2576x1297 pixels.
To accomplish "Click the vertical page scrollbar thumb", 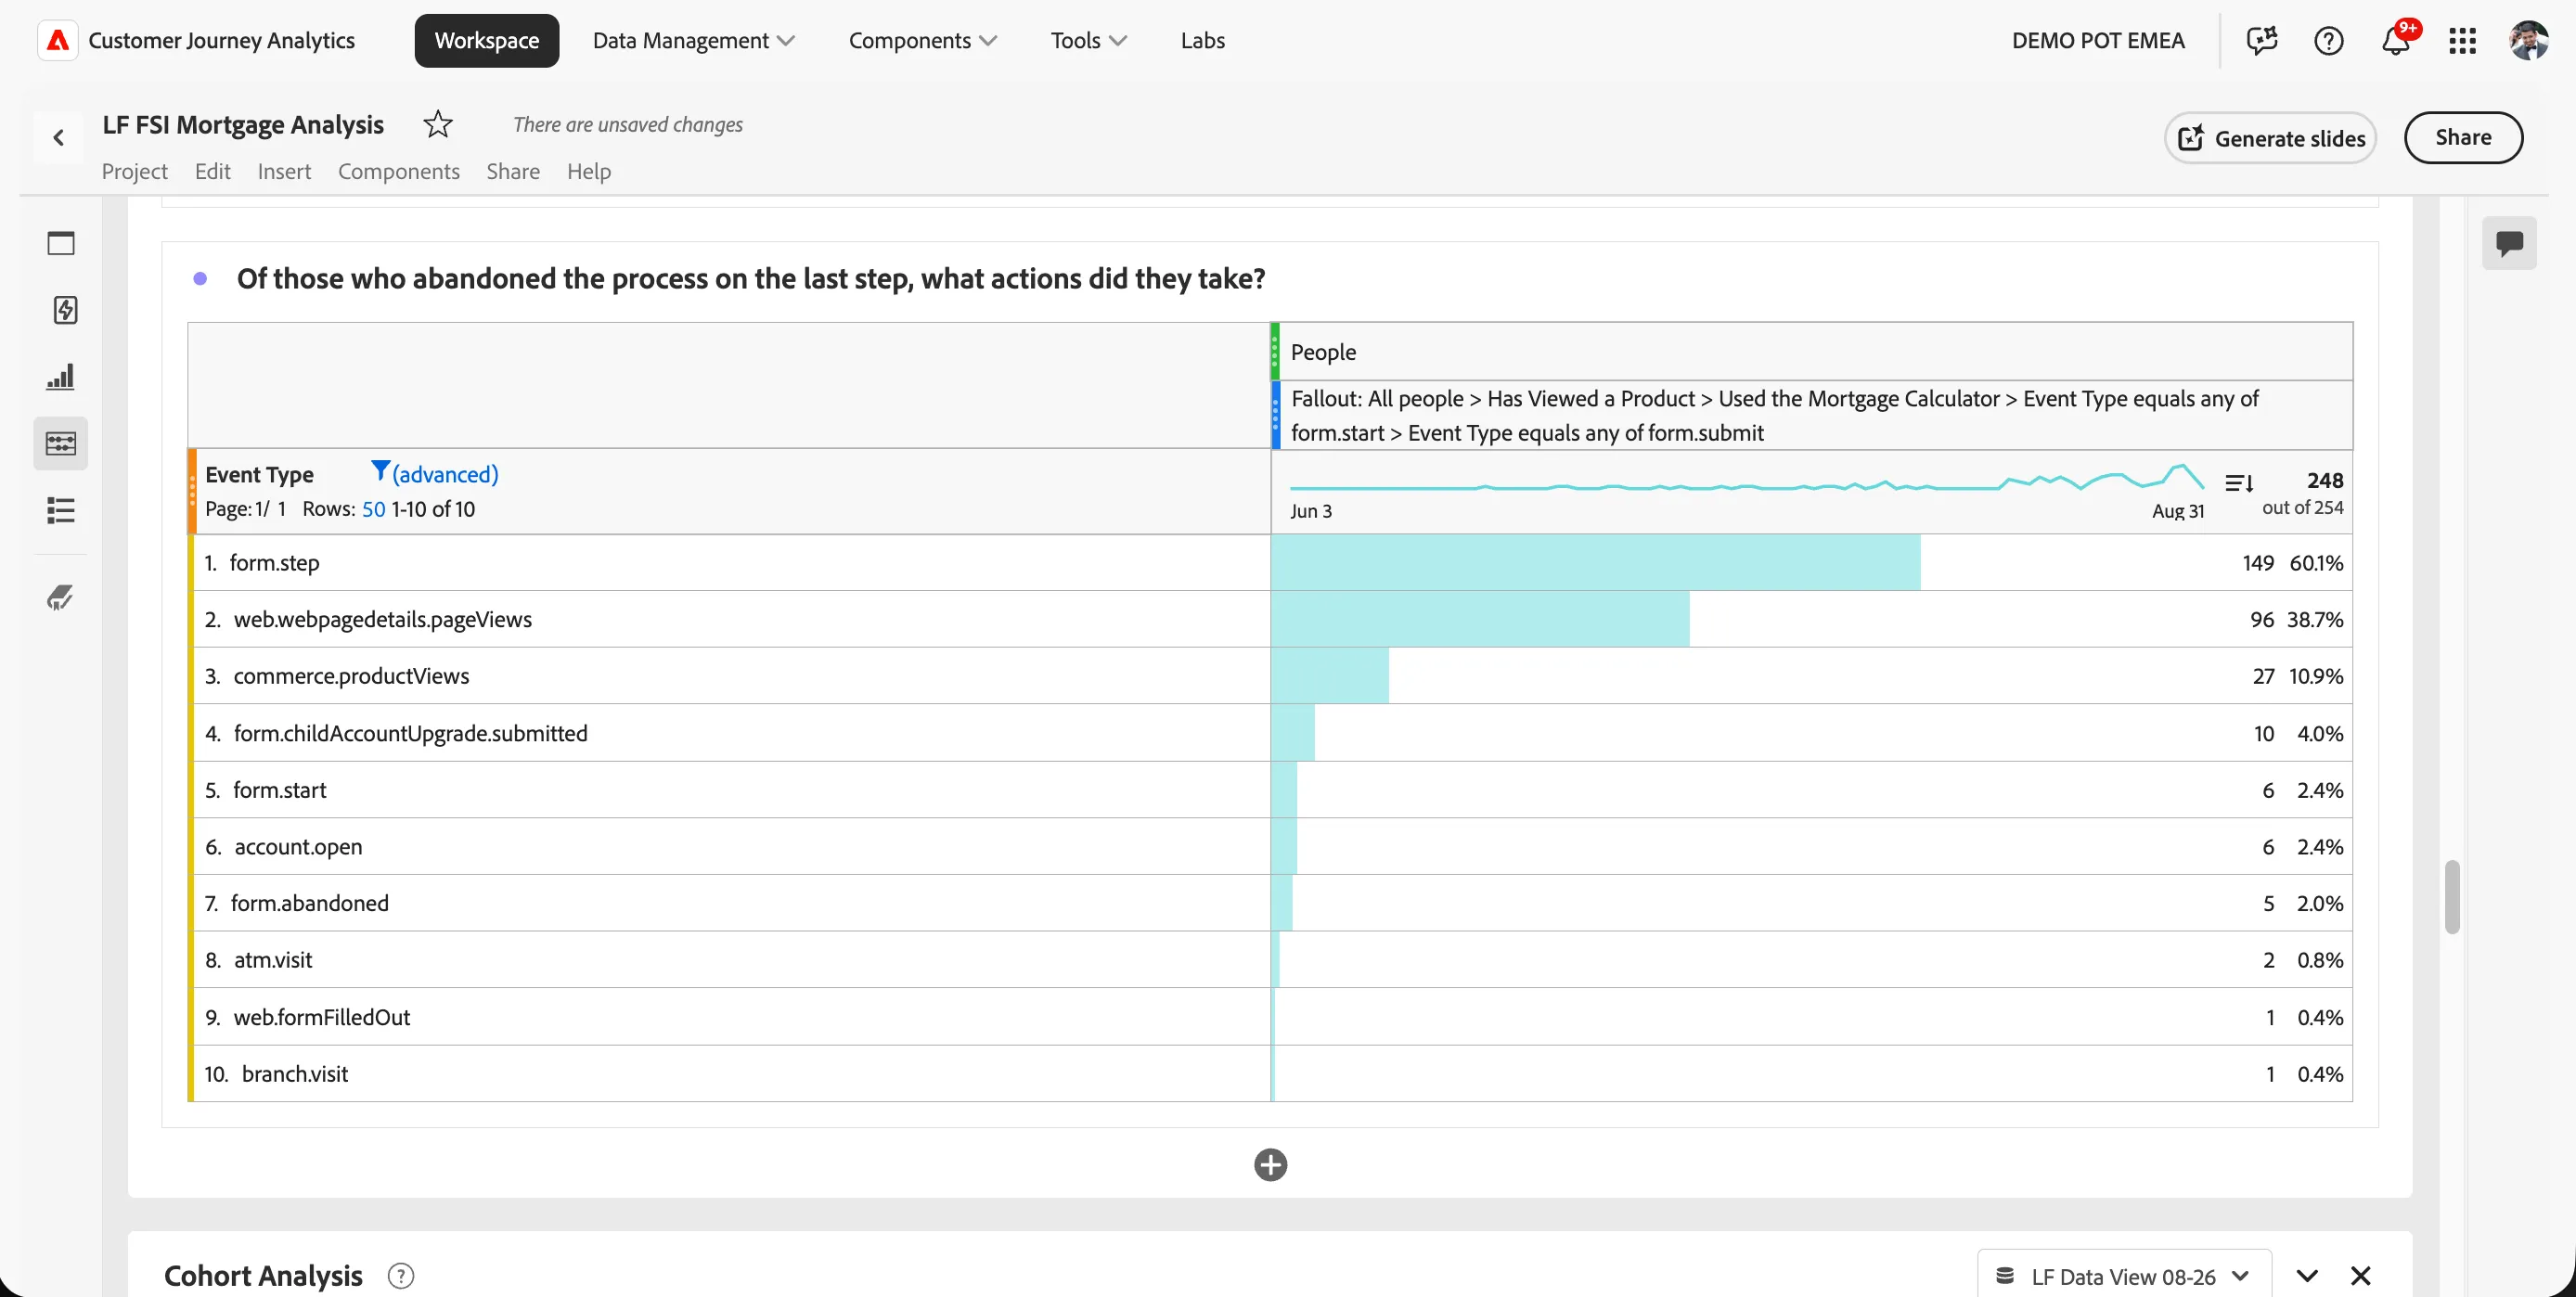I will [2451, 896].
